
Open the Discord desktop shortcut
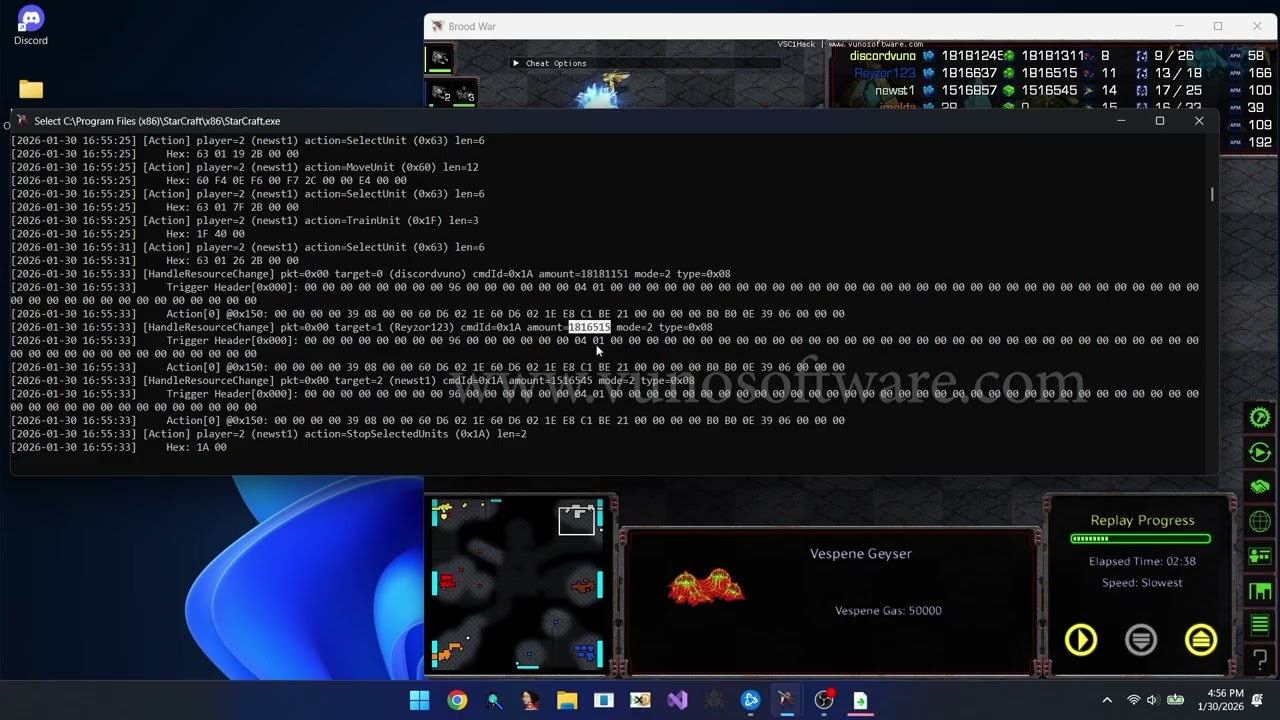coord(31,26)
